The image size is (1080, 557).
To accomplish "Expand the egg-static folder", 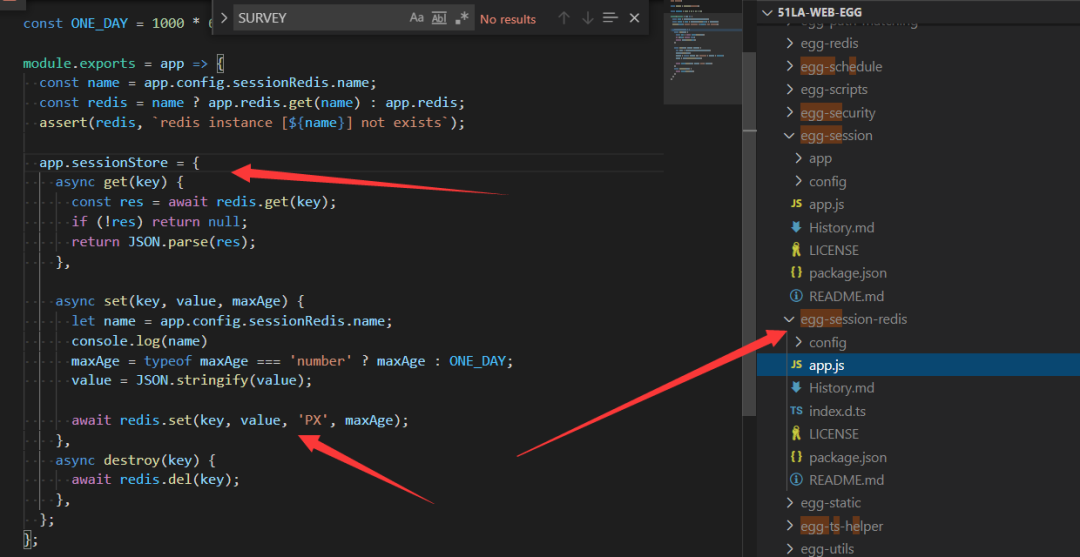I will (830, 503).
